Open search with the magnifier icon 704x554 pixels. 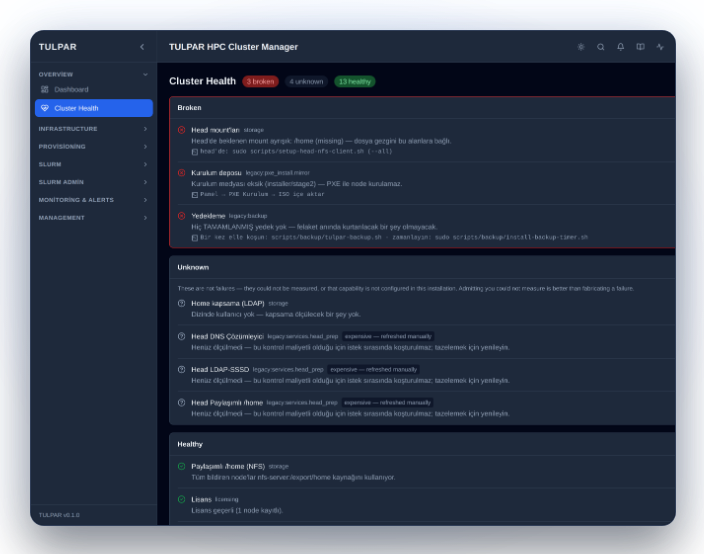point(601,47)
